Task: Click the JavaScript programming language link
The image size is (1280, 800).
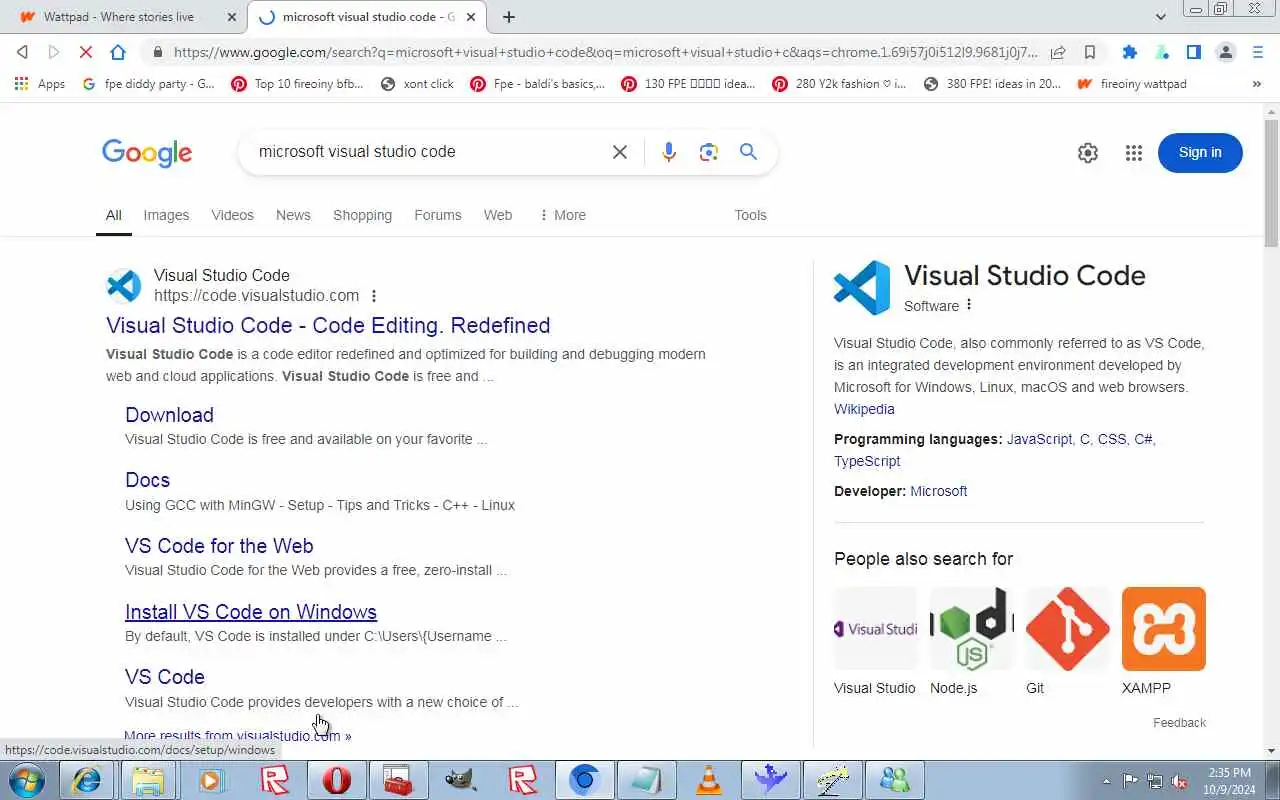Action: pyautogui.click(x=1039, y=439)
